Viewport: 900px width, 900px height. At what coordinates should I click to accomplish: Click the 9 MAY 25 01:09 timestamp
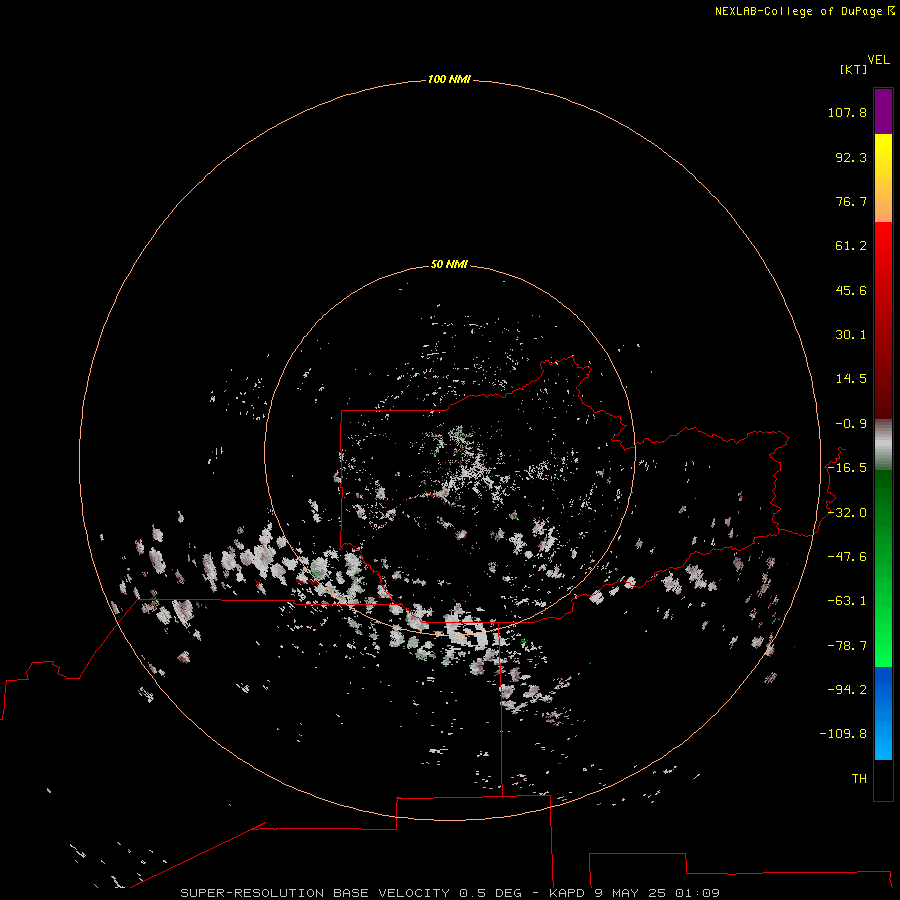(657, 893)
